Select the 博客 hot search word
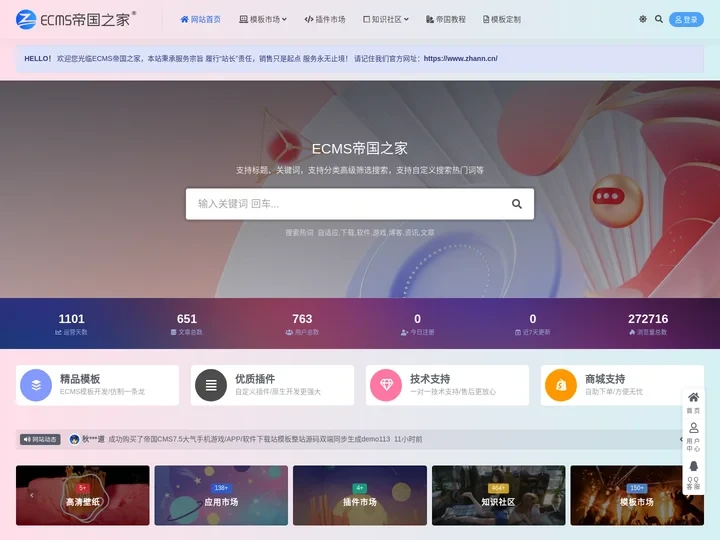 395,233
